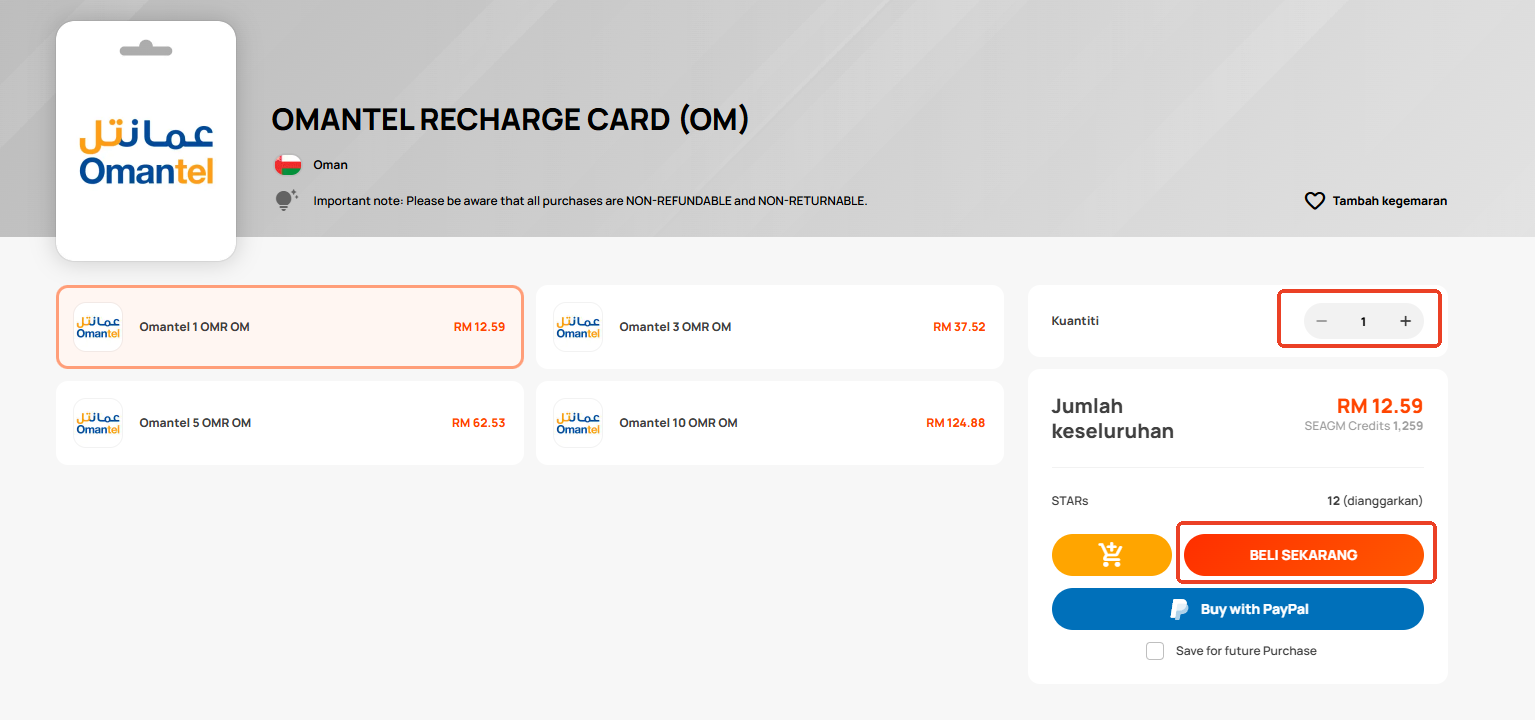Screen dimensions: 1535x720
Task: Click the add-to-cart icon button
Action: pos(1111,555)
